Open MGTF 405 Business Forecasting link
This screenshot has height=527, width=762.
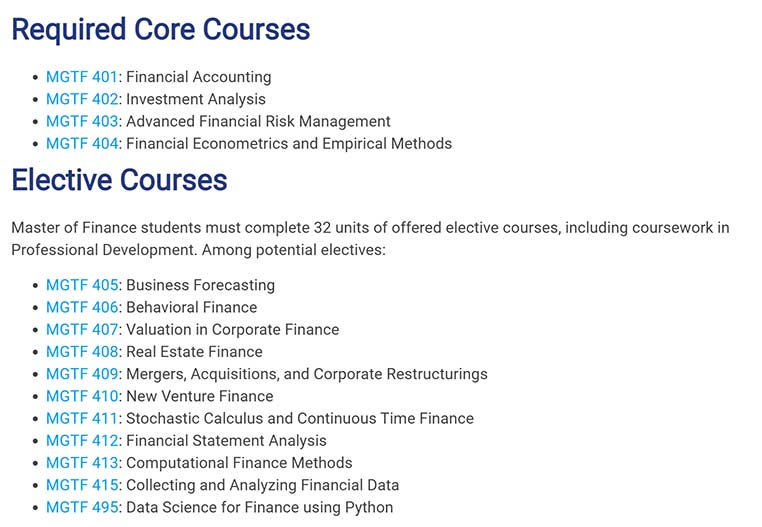[x=82, y=285]
